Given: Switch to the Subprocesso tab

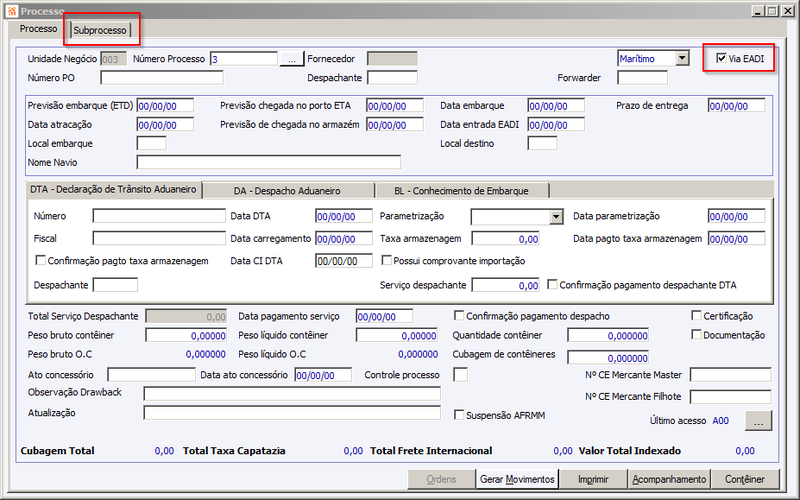Looking at the screenshot, I should pos(100,30).
